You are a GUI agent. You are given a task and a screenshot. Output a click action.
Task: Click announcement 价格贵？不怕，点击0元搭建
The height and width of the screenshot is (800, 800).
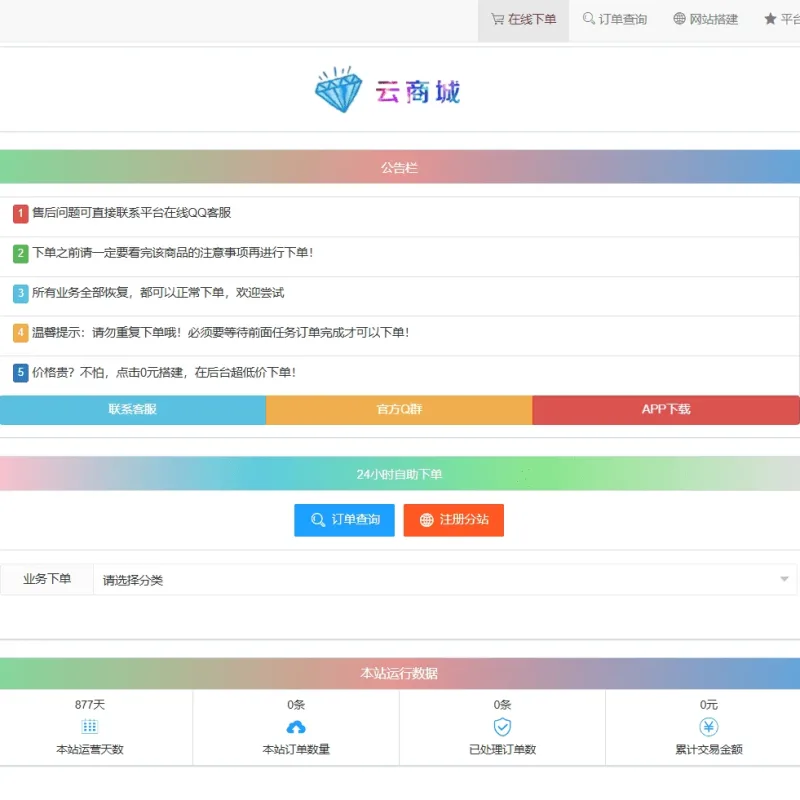pyautogui.click(x=164, y=372)
